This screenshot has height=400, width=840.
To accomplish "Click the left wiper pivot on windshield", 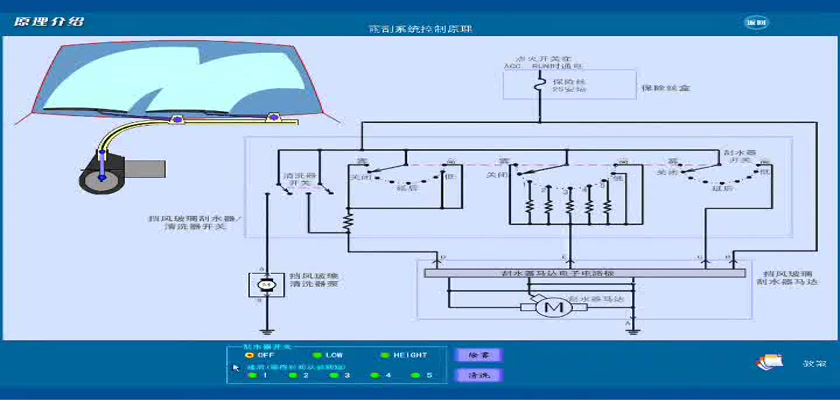I will coord(177,119).
